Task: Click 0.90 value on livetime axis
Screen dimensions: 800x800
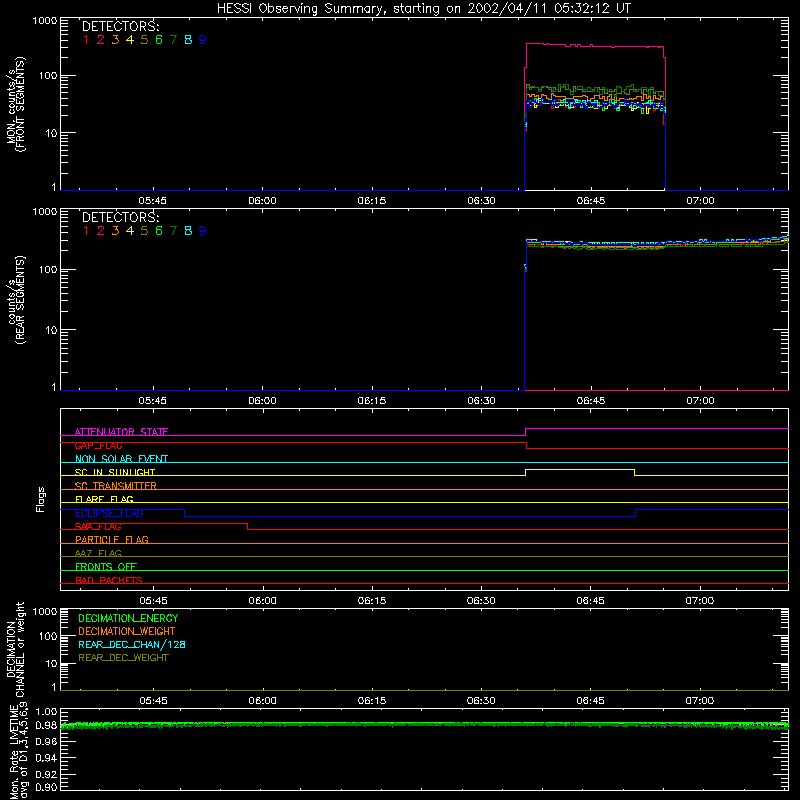Action: tap(46, 787)
